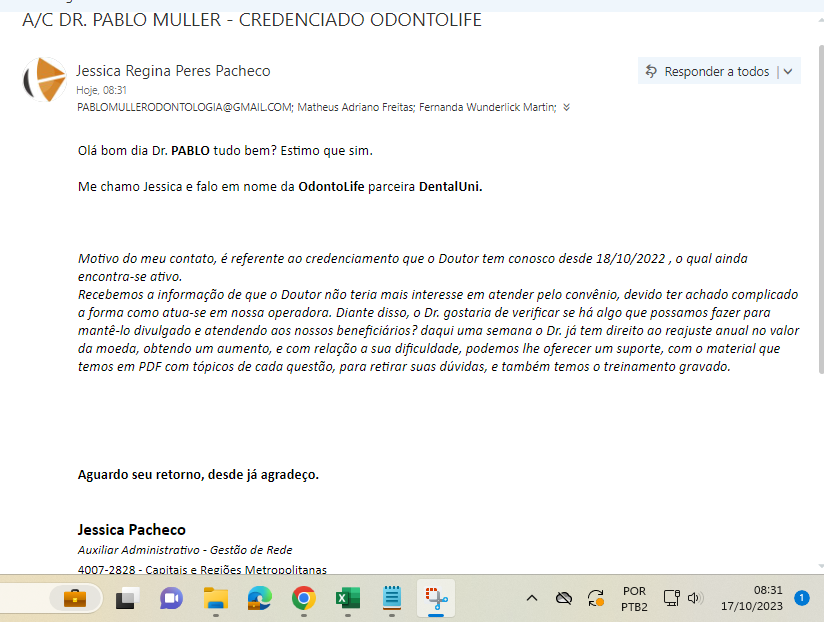Click the line Aguardo seu retorno, desde já agradeço.
The height and width of the screenshot is (622, 824).
pos(198,474)
